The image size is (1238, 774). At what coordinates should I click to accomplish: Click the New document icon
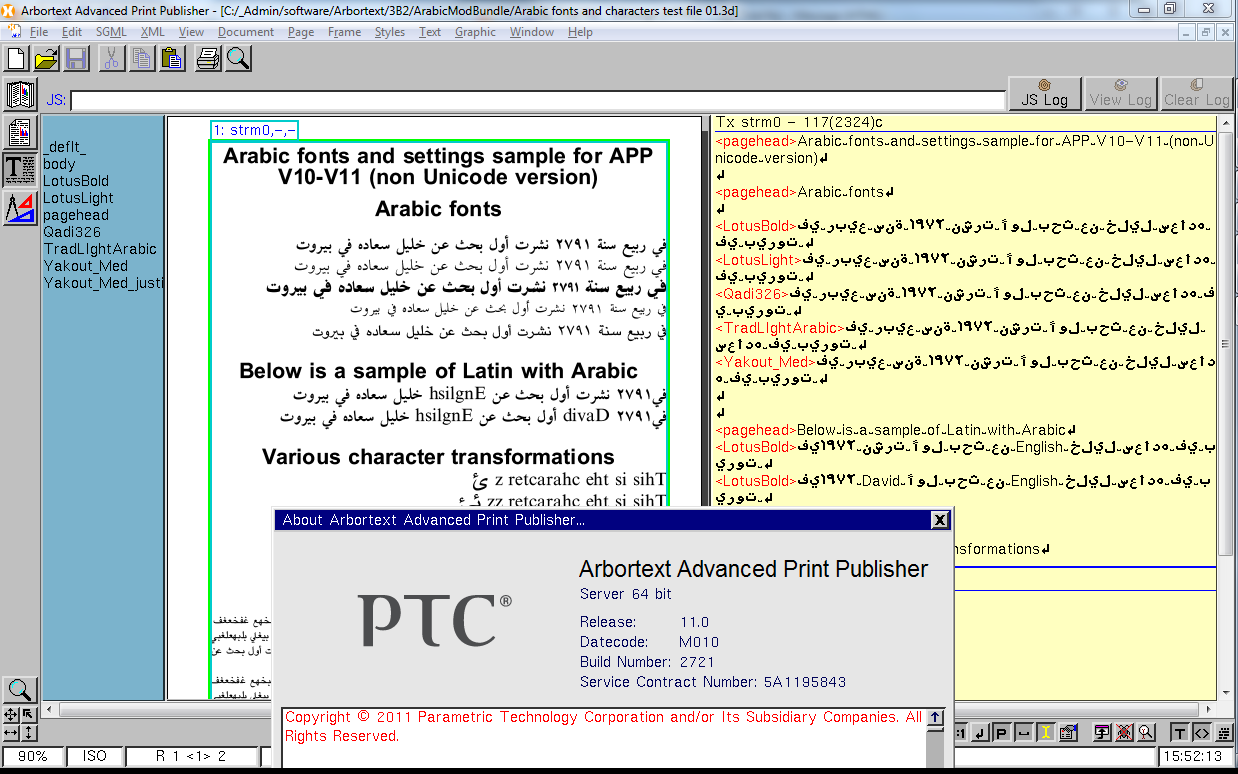click(17, 59)
